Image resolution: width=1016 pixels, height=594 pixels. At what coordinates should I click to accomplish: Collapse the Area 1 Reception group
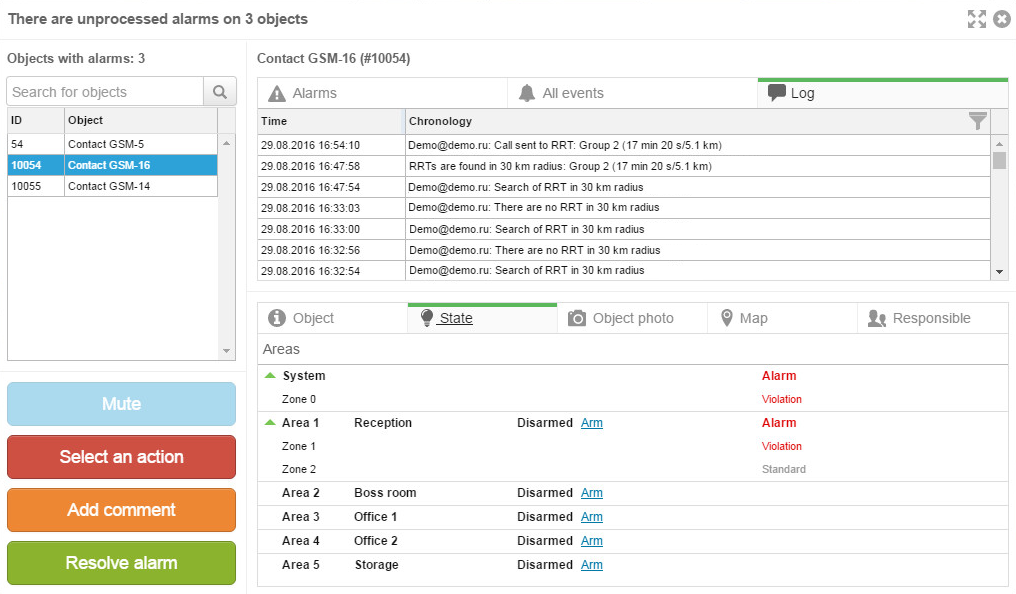pyautogui.click(x=270, y=422)
